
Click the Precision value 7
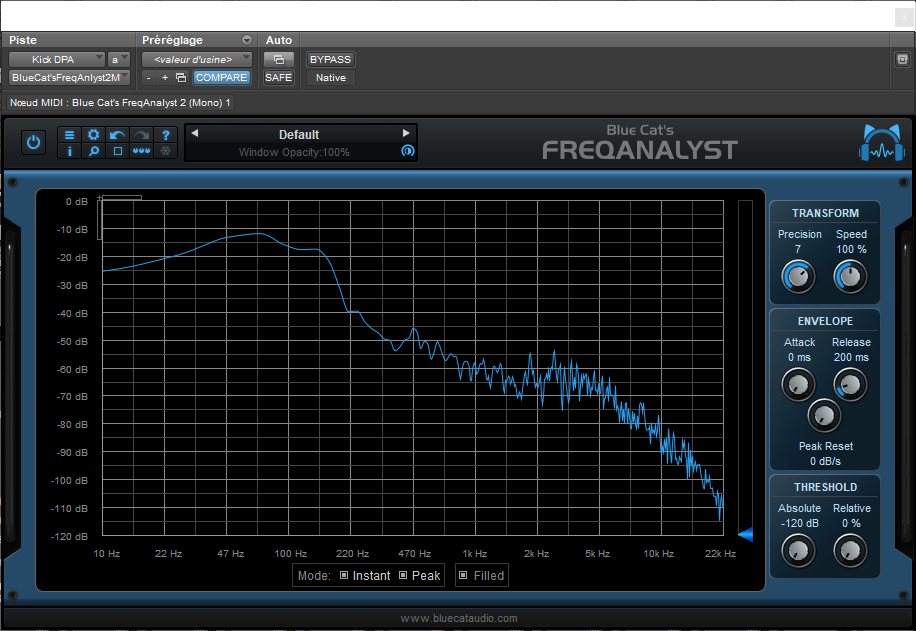[x=798, y=249]
